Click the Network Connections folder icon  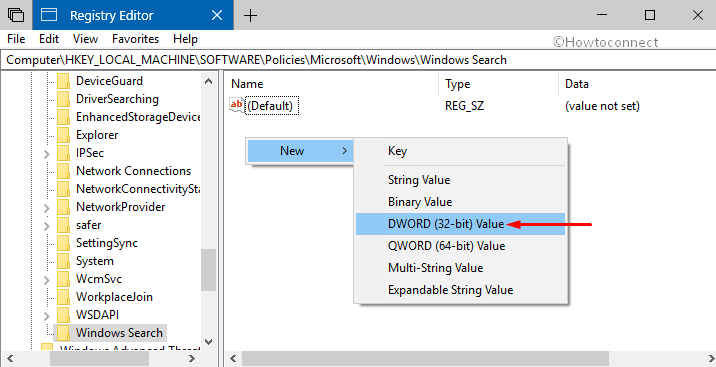click(x=63, y=171)
